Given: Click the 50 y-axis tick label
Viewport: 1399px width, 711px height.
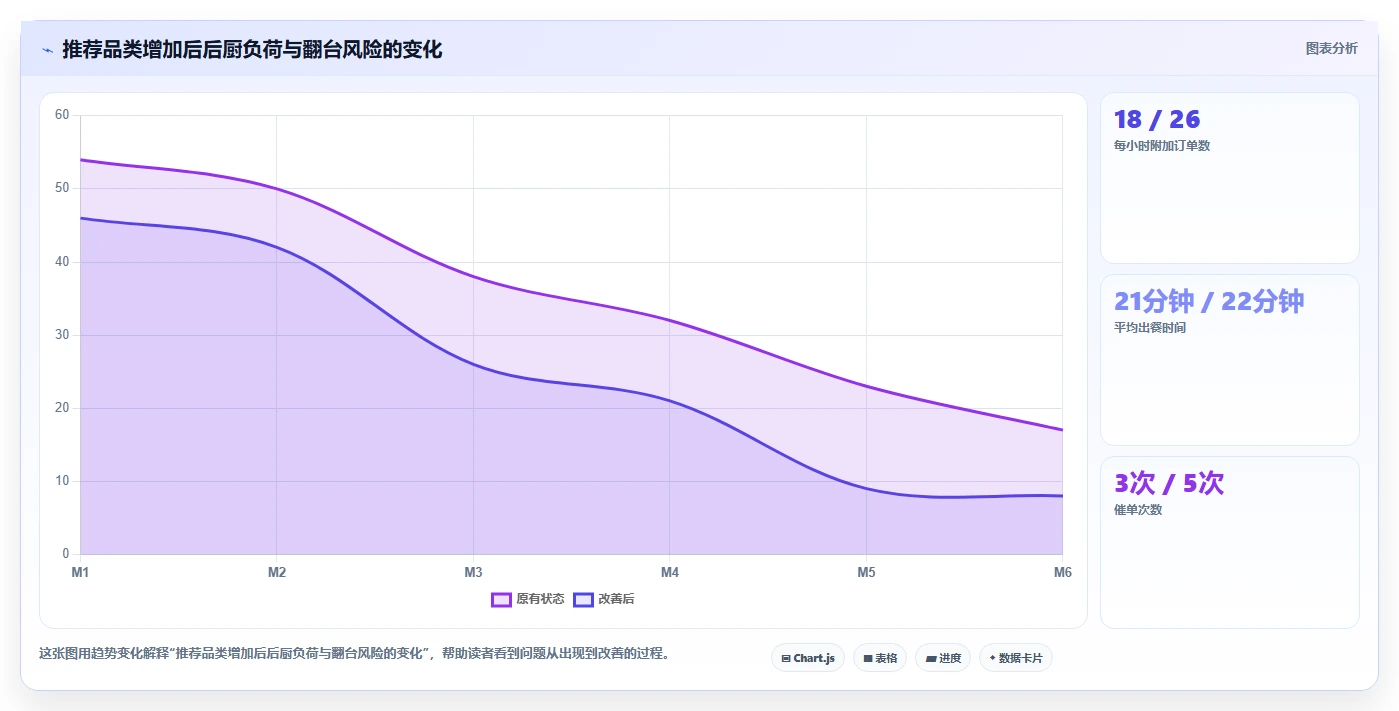Looking at the screenshot, I should pos(62,188).
